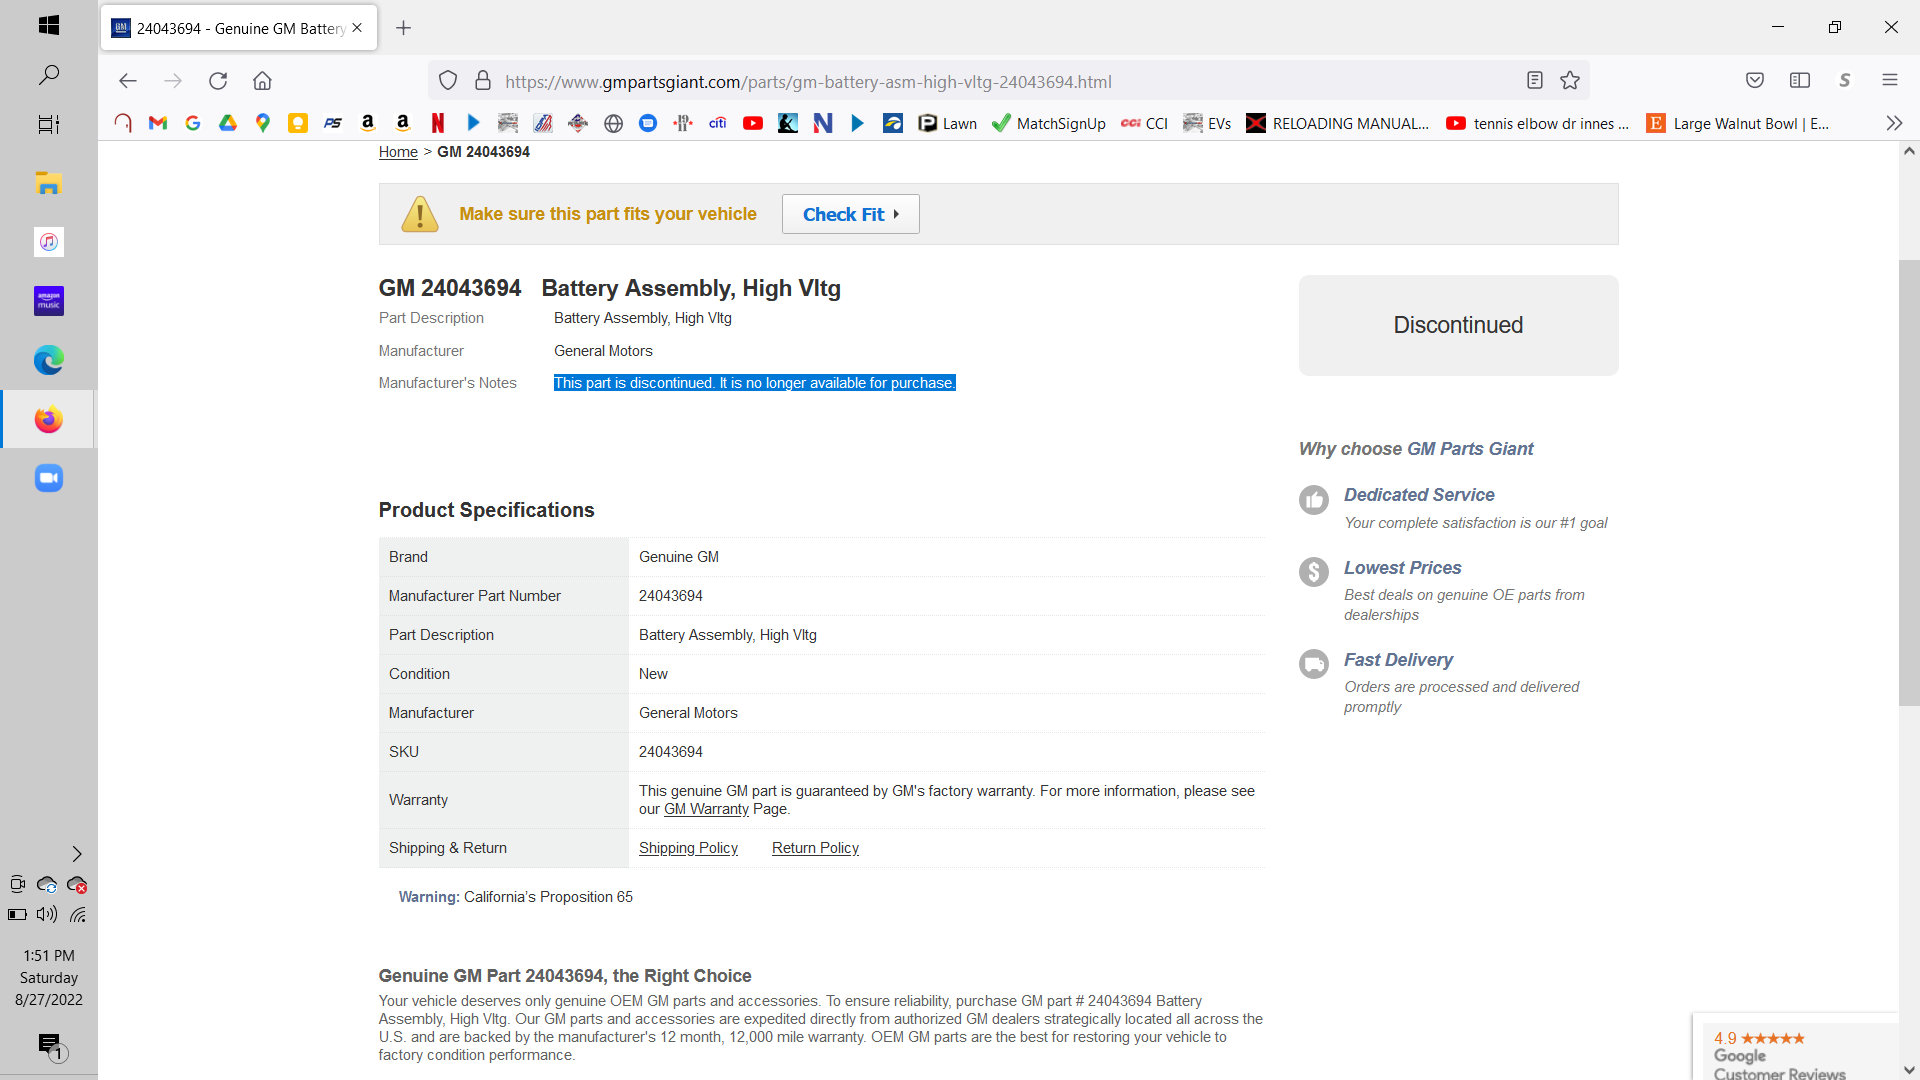Viewport: 1920px width, 1080px height.
Task: Open the Notification Center icon
Action: tap(50, 1047)
